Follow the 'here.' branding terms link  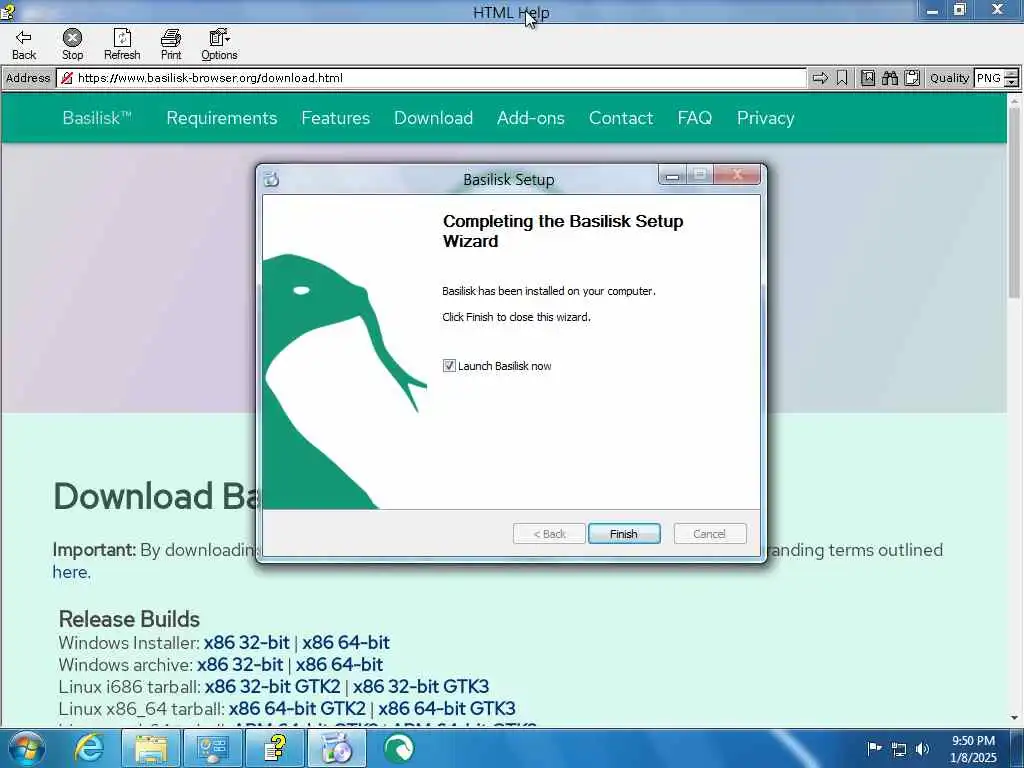pos(72,571)
